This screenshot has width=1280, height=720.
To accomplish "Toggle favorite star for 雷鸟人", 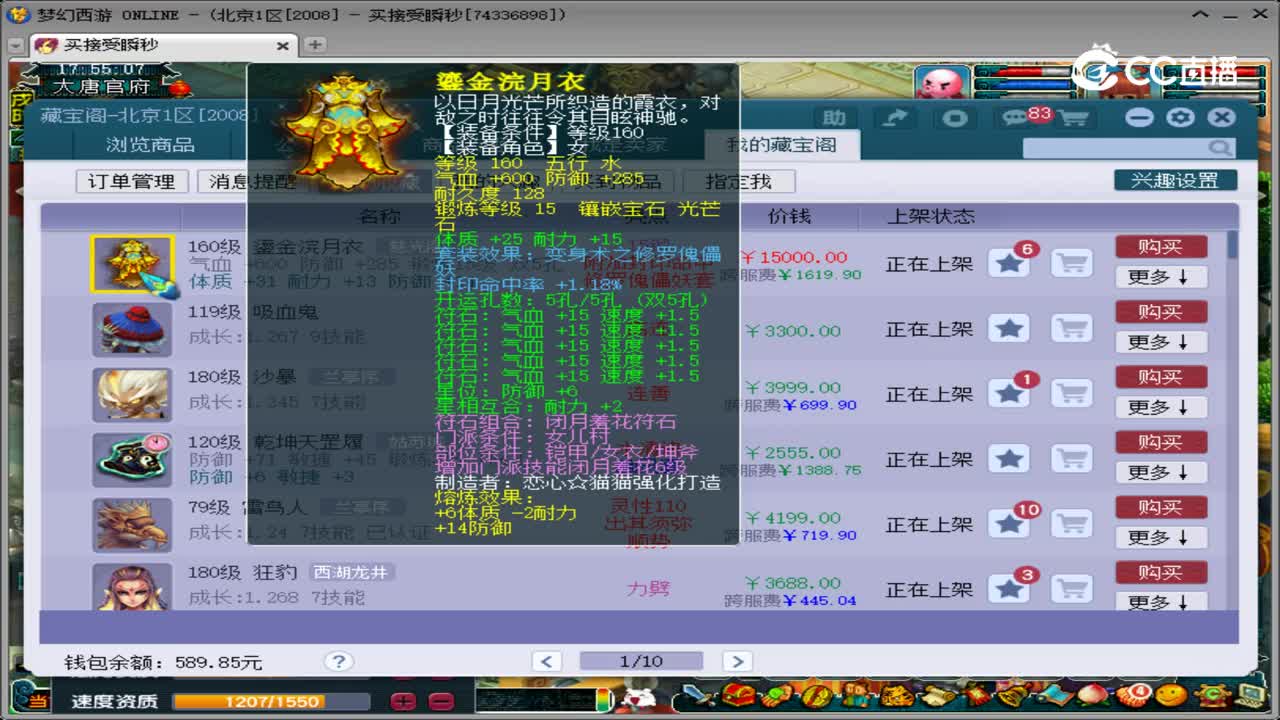I will (1009, 523).
